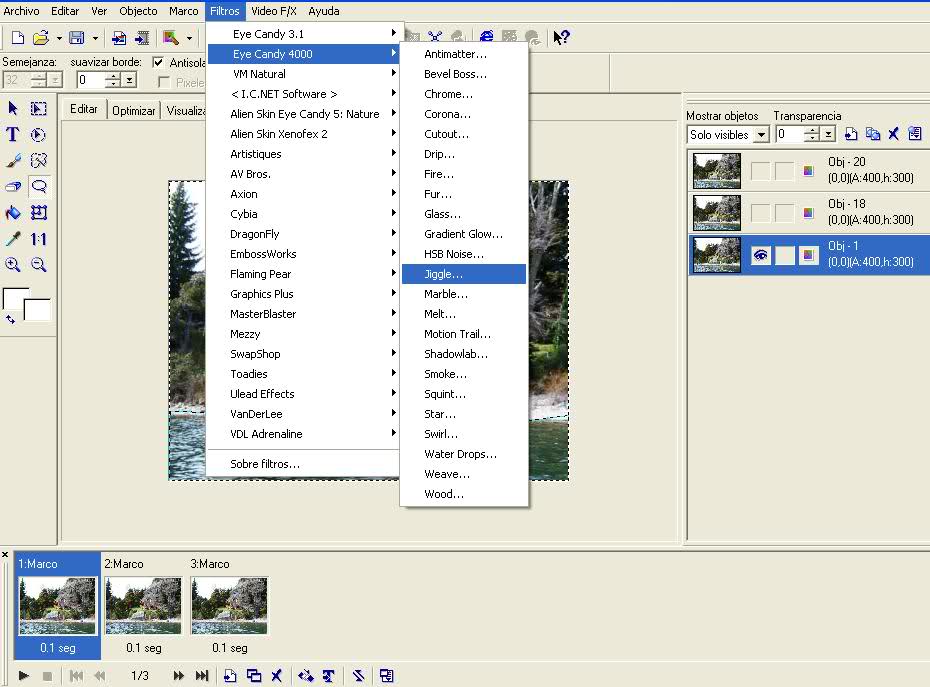This screenshot has height=687, width=930.
Task: Add blank frame in frame panel
Action: pos(230,675)
